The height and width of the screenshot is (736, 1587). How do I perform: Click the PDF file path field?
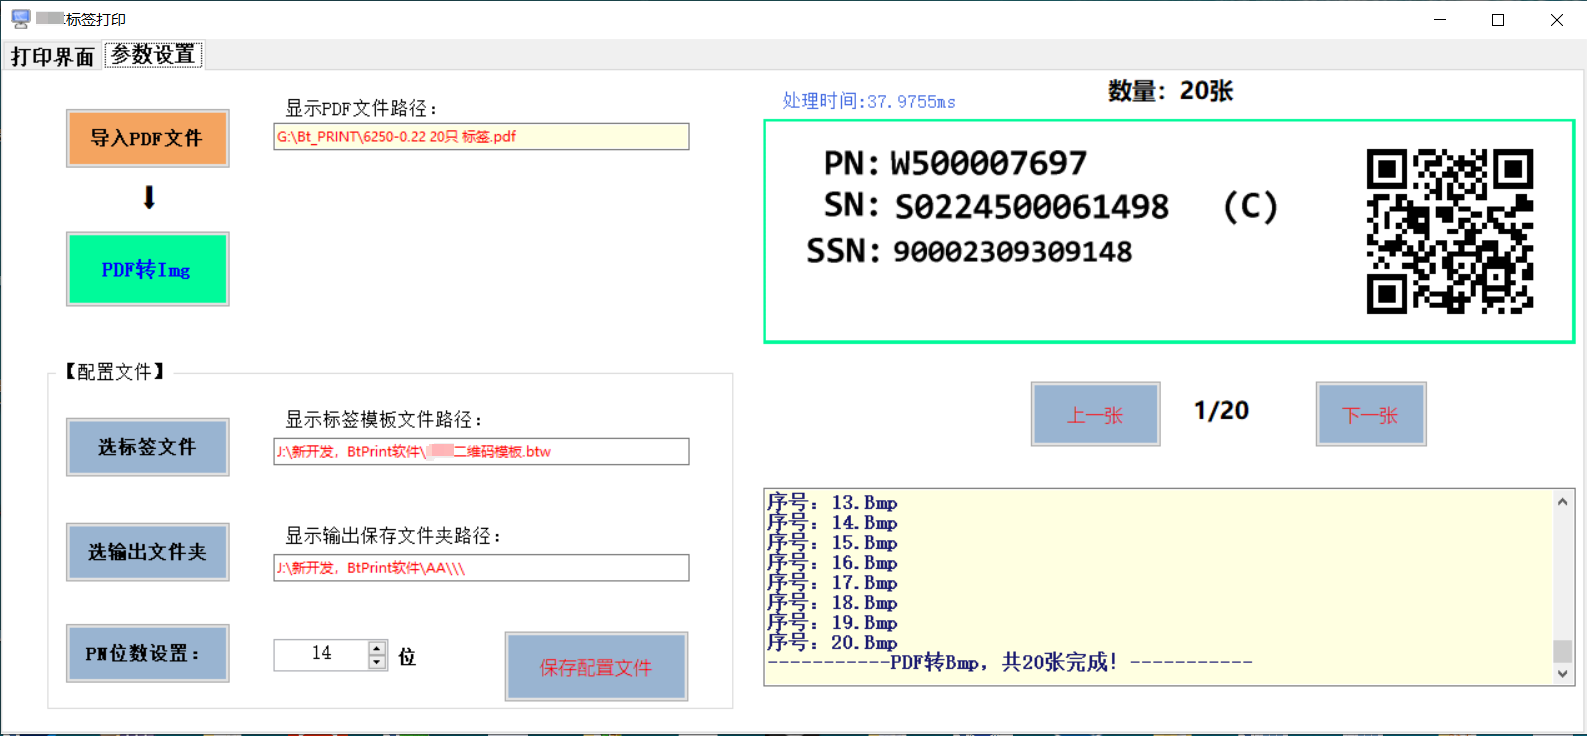[481, 137]
